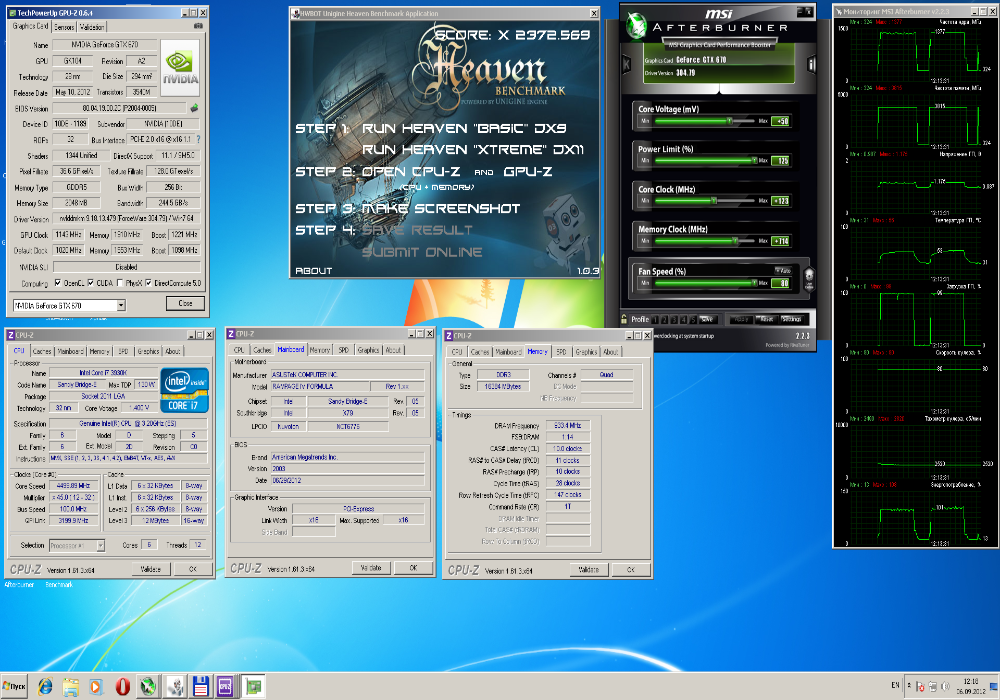
Task: Click the Power Limit slider handle
Action: pyautogui.click(x=754, y=161)
